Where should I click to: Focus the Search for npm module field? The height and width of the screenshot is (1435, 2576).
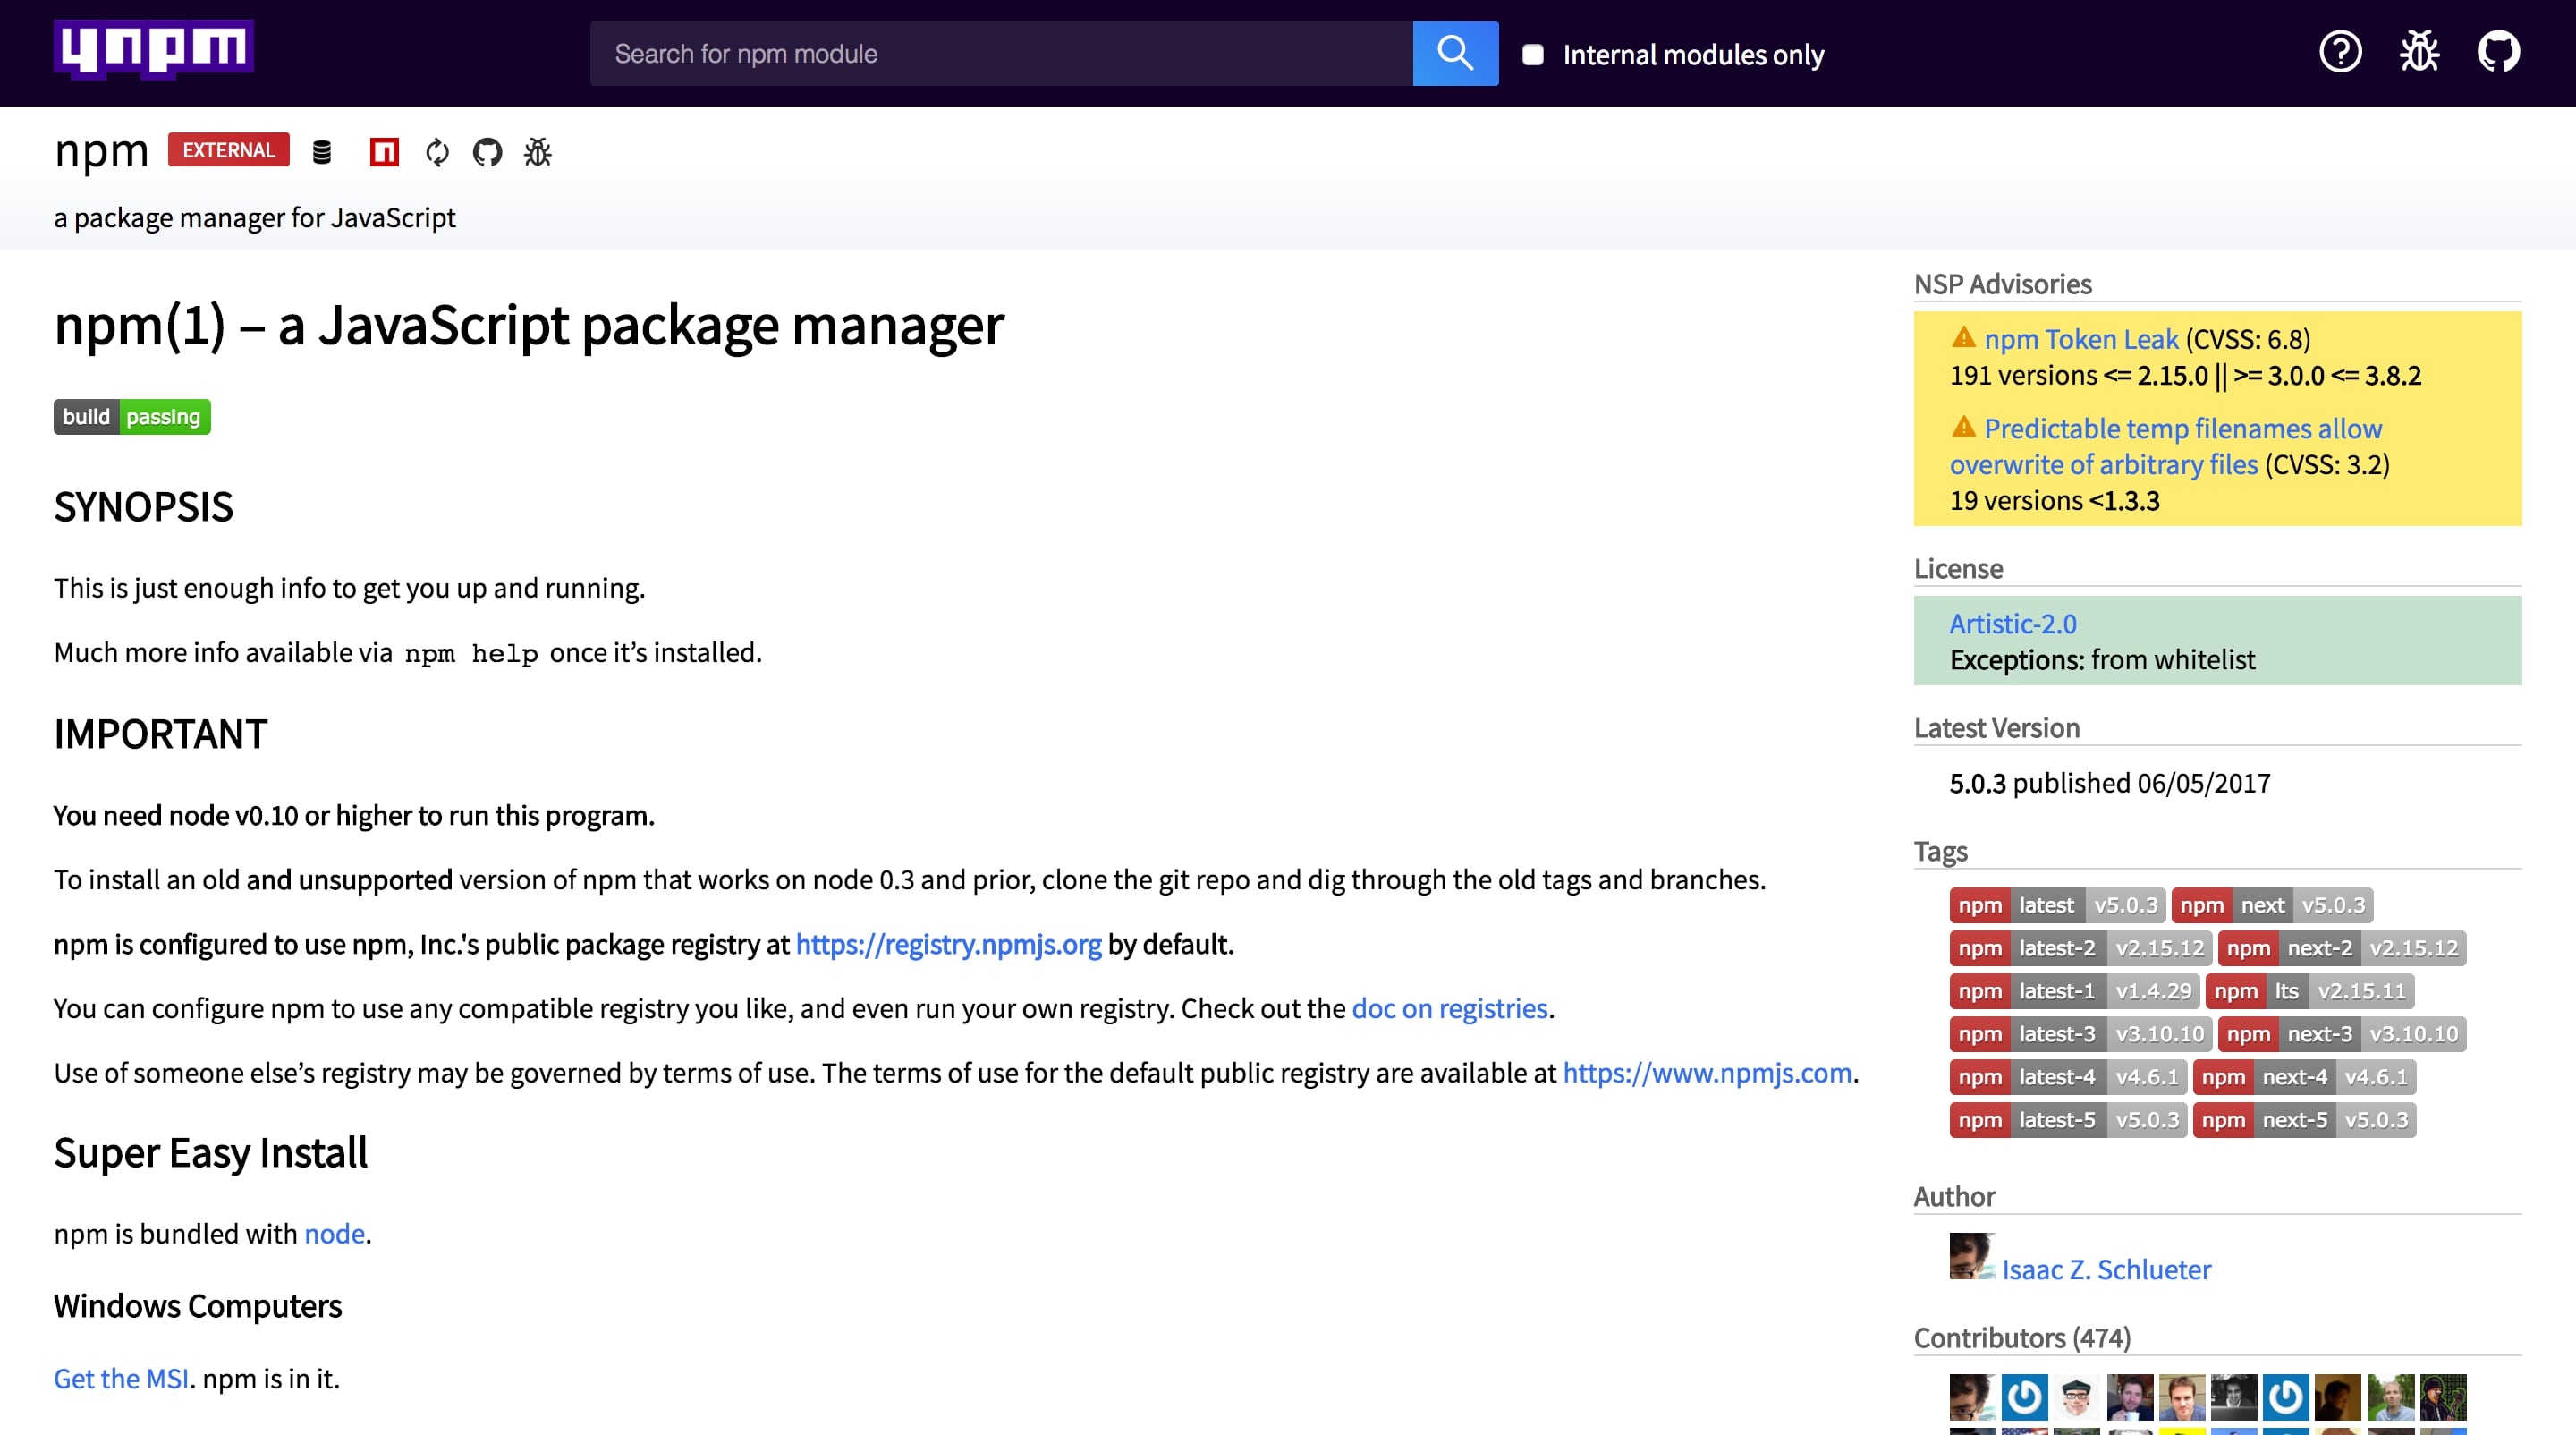[x=1000, y=54]
